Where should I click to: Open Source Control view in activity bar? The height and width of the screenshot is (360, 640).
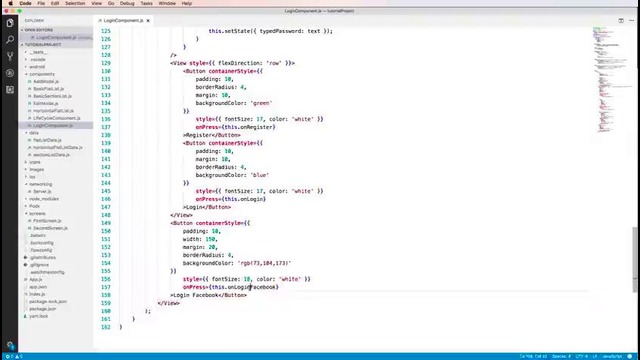click(10, 56)
